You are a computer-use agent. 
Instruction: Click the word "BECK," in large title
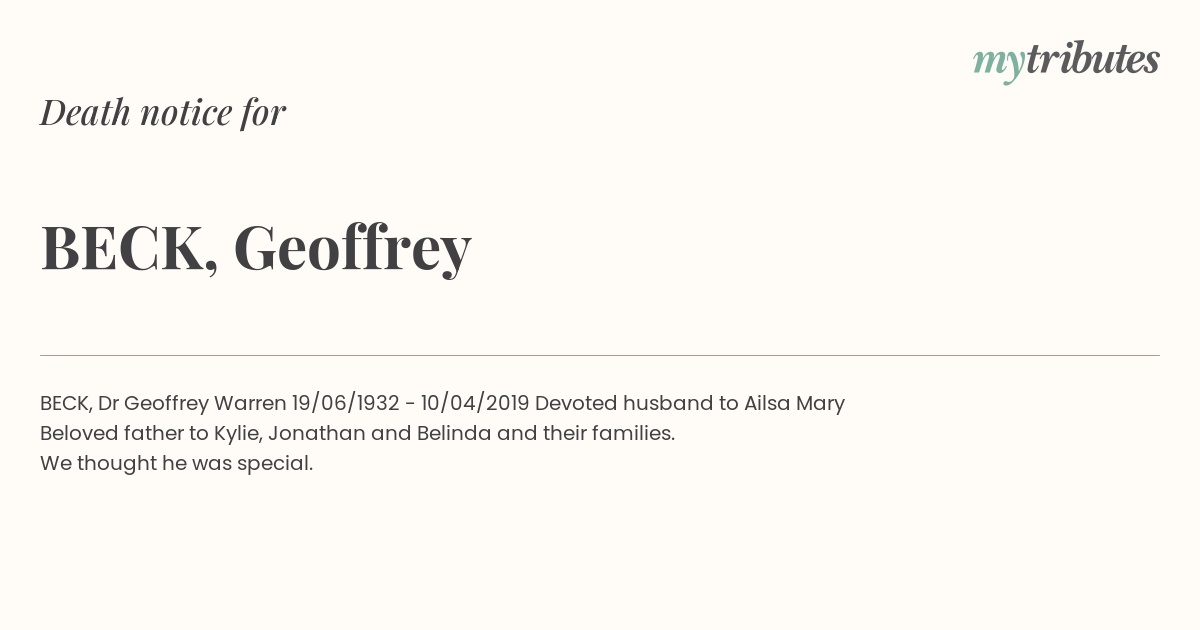point(130,248)
